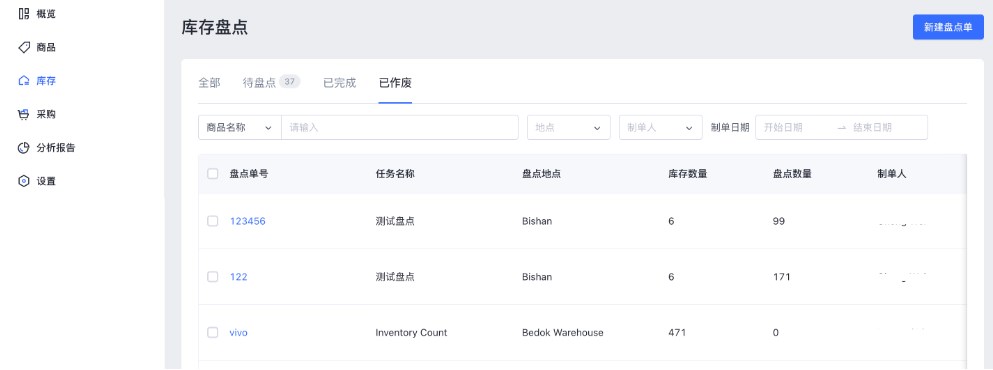Open the 采购 shopping cart icon

(24, 114)
